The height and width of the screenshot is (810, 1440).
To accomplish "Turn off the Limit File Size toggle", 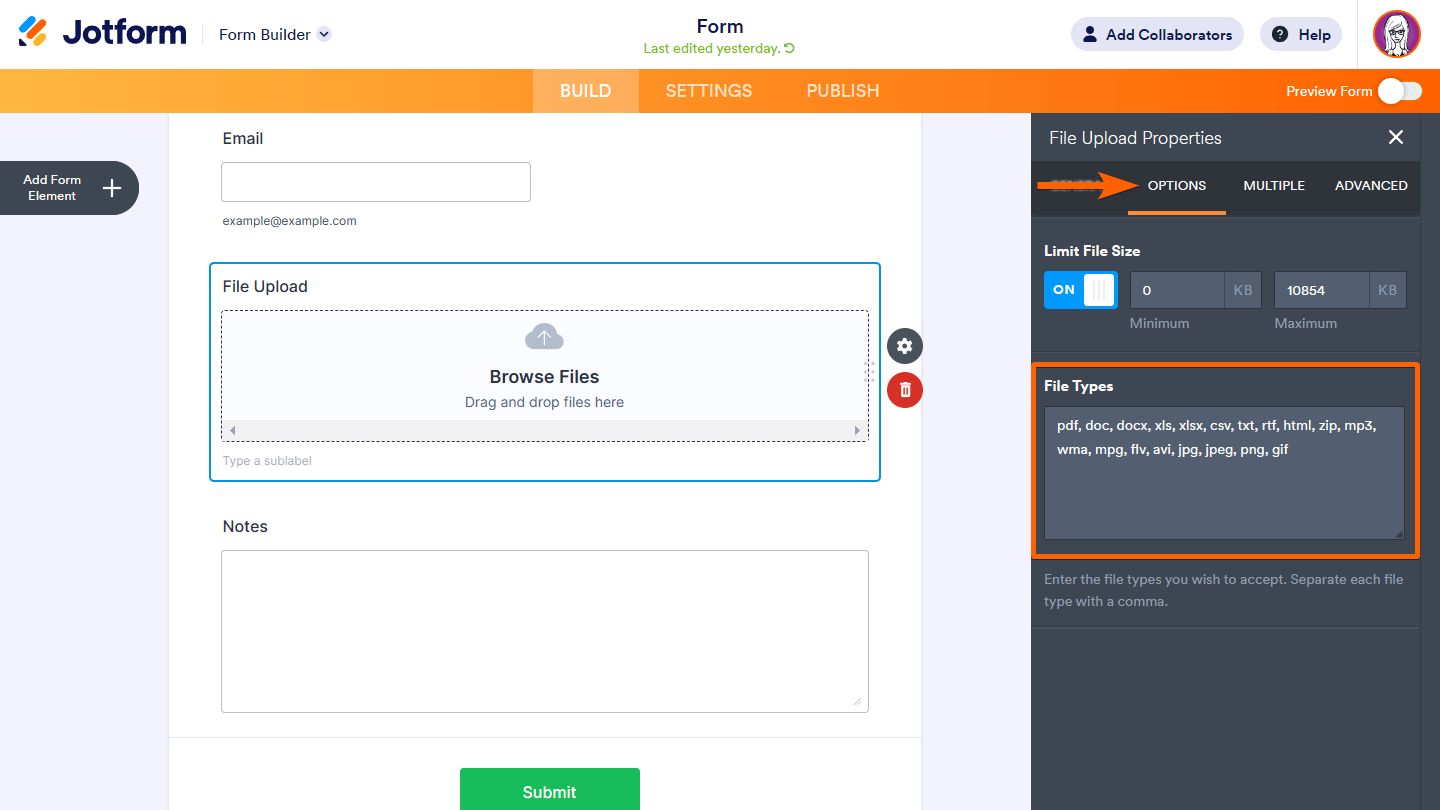I will (x=1080, y=290).
